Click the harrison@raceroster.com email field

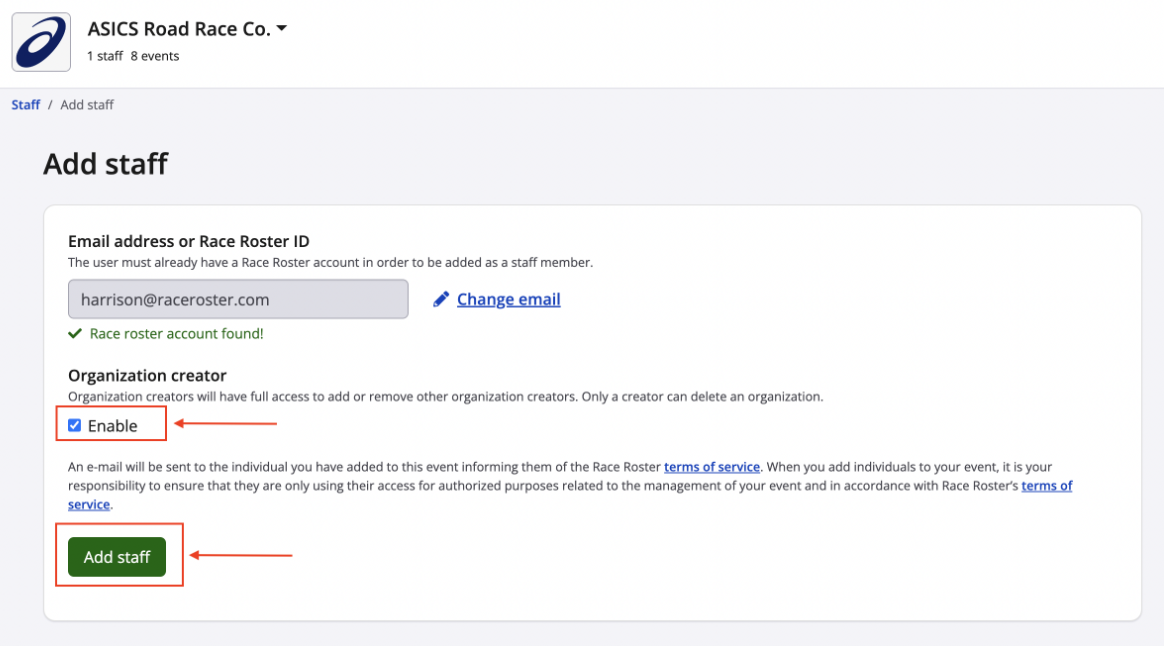238,299
